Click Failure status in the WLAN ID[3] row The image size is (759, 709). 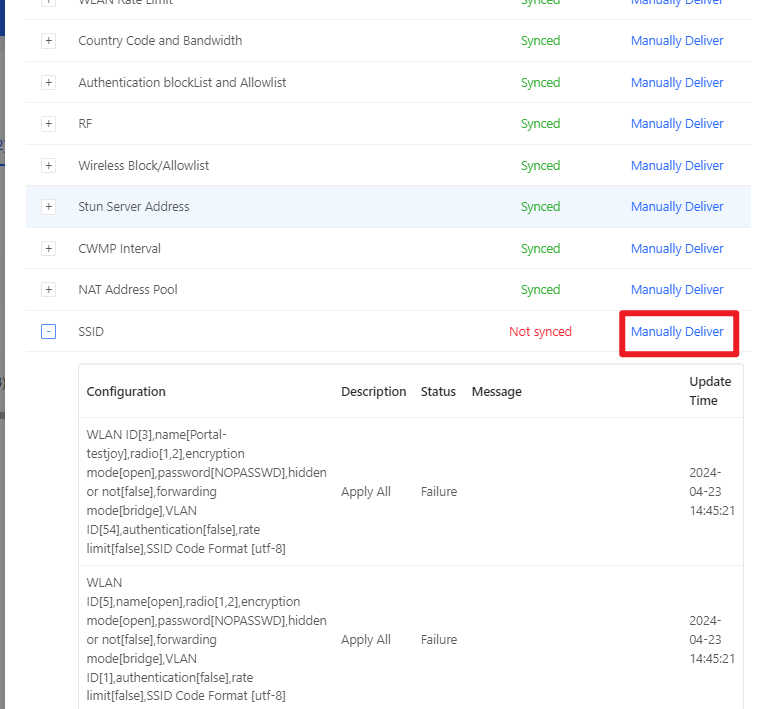point(439,492)
